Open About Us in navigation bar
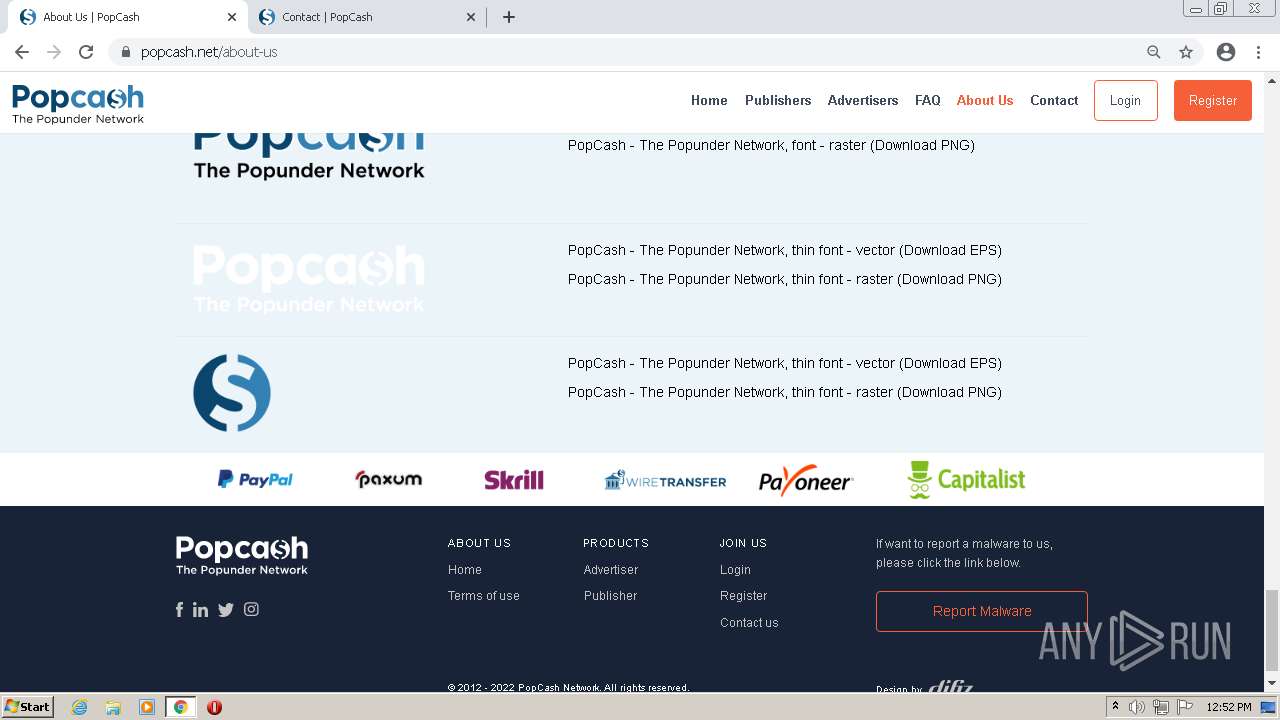This screenshot has height=720, width=1280. coord(985,100)
